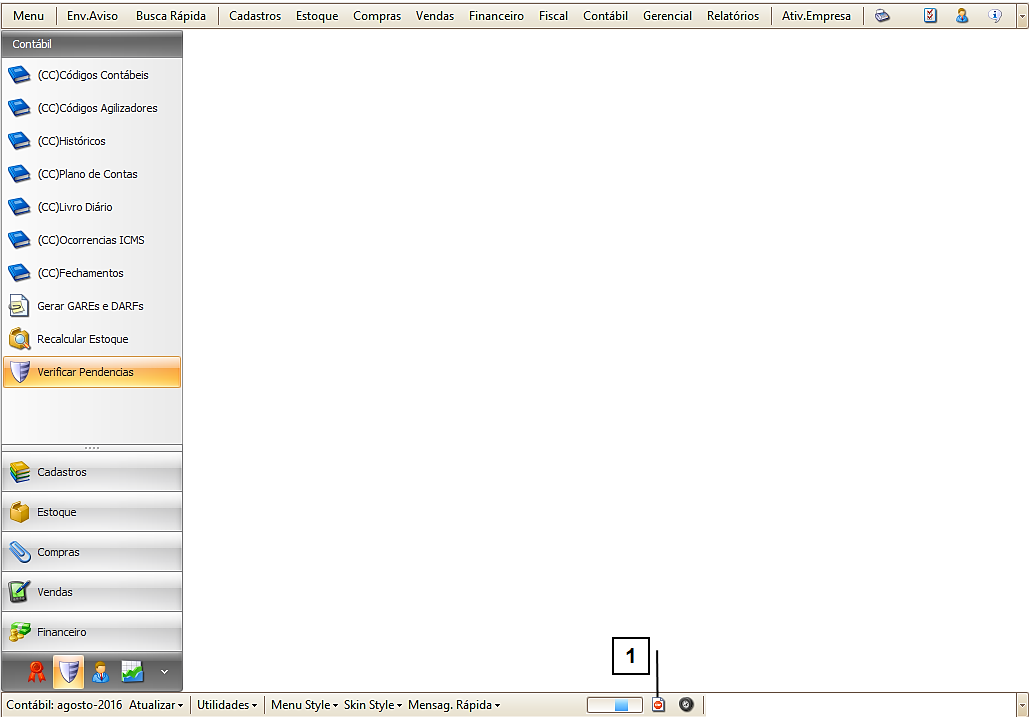Select the shield icon in navigation strip
Image resolution: width=1033 pixels, height=725 pixels.
click(68, 672)
